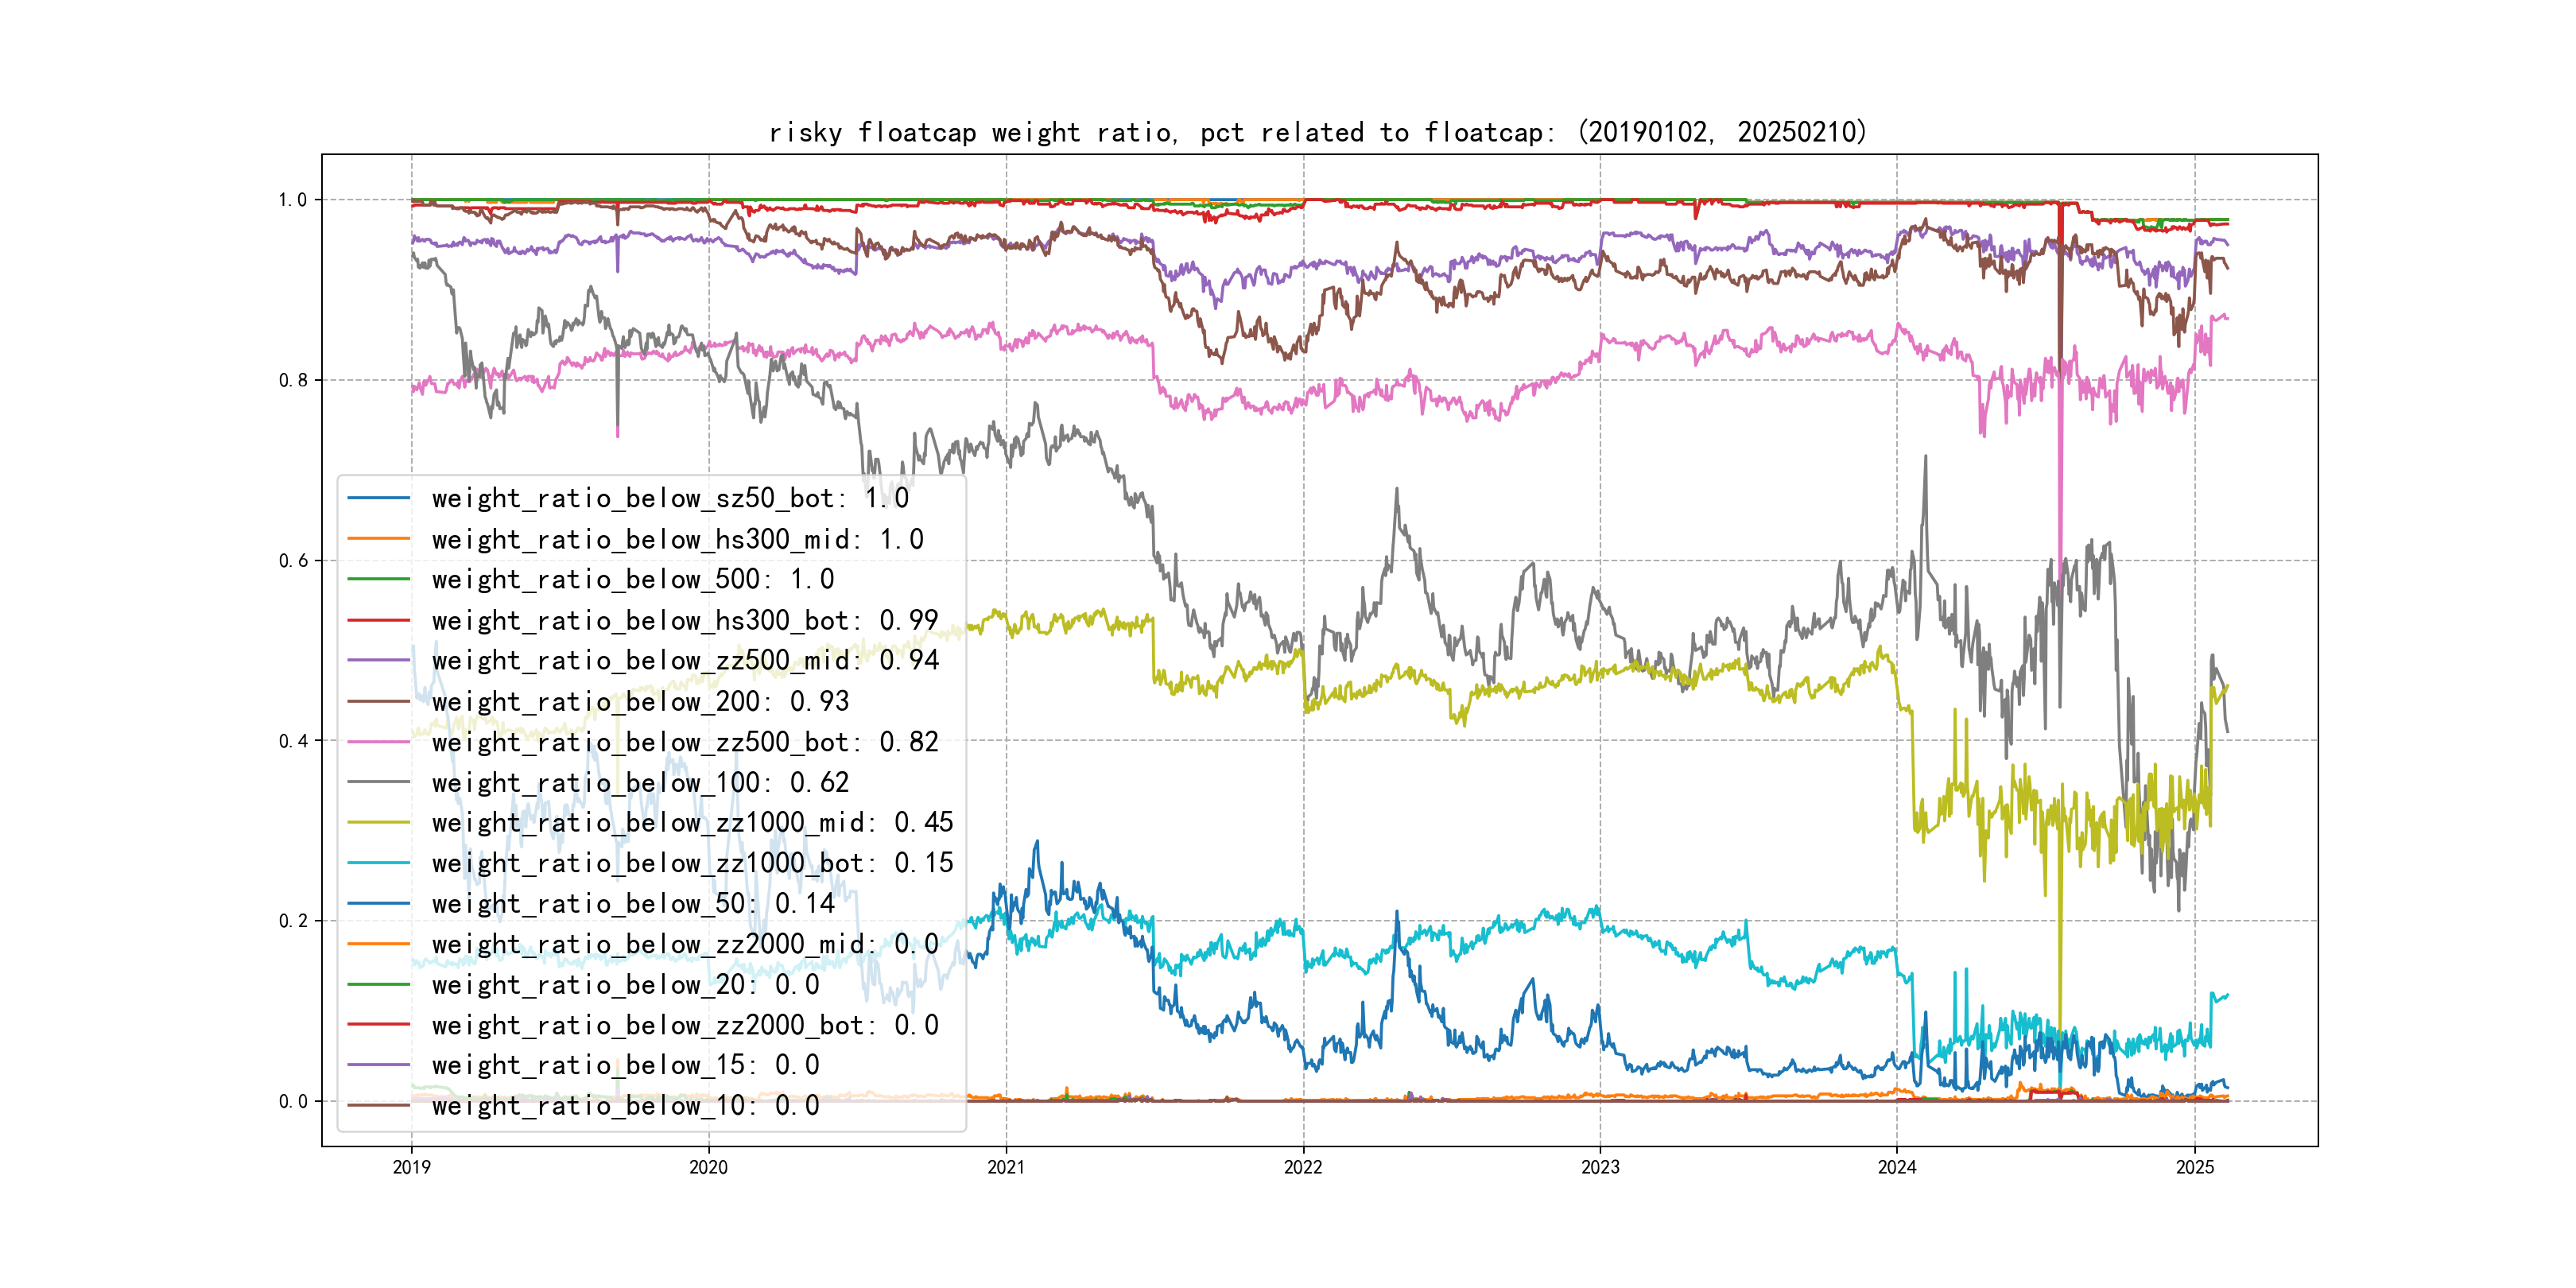Click the cyan line swatch for zz1000_bot
This screenshot has height=1288, width=2576.
(x=379, y=863)
